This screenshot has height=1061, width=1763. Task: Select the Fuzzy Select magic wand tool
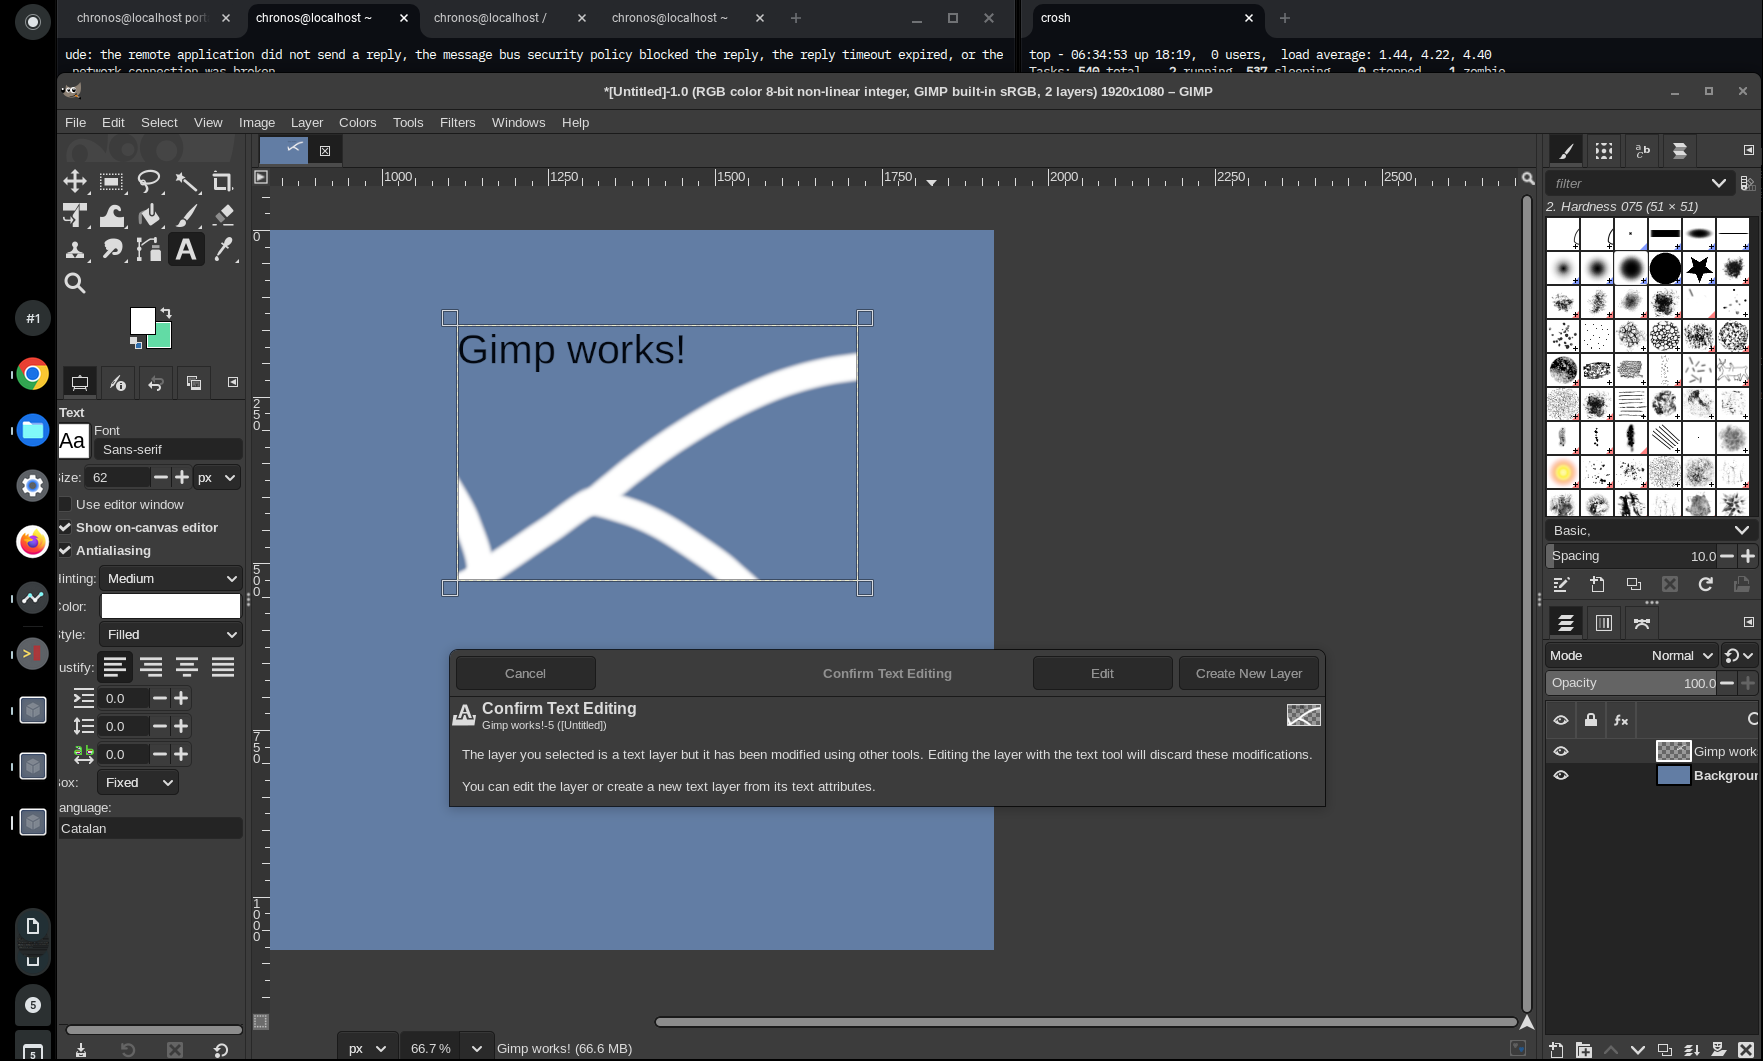coord(186,182)
